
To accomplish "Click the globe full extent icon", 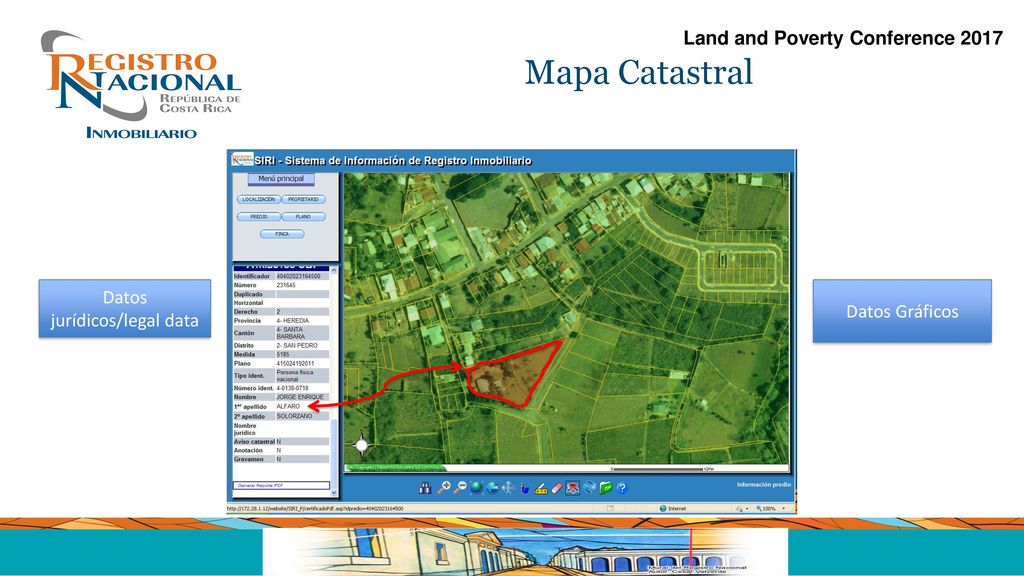I will click(476, 488).
